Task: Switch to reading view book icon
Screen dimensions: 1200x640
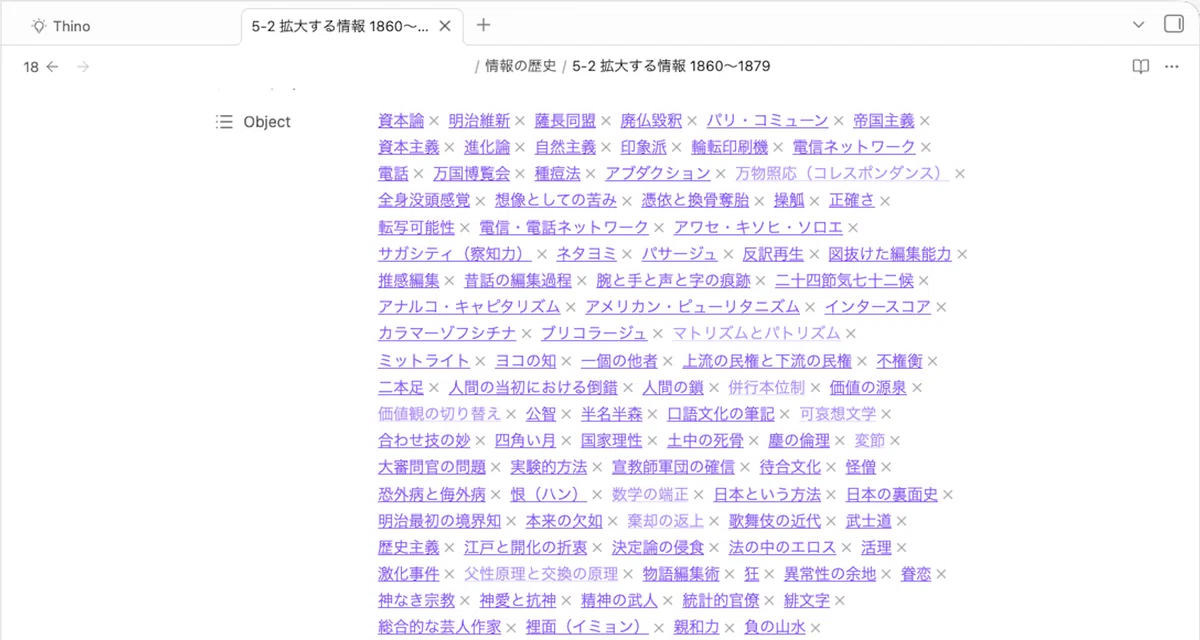Action: pos(1140,67)
